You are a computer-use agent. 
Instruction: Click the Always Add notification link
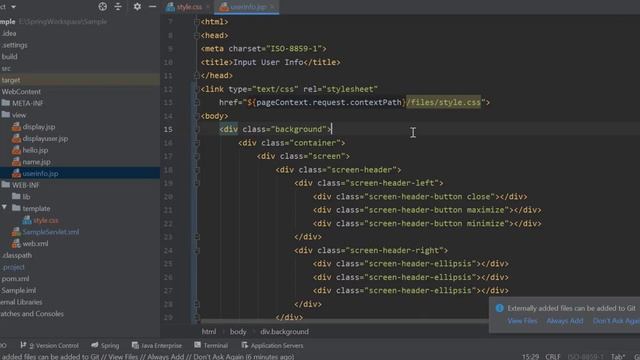coord(565,321)
